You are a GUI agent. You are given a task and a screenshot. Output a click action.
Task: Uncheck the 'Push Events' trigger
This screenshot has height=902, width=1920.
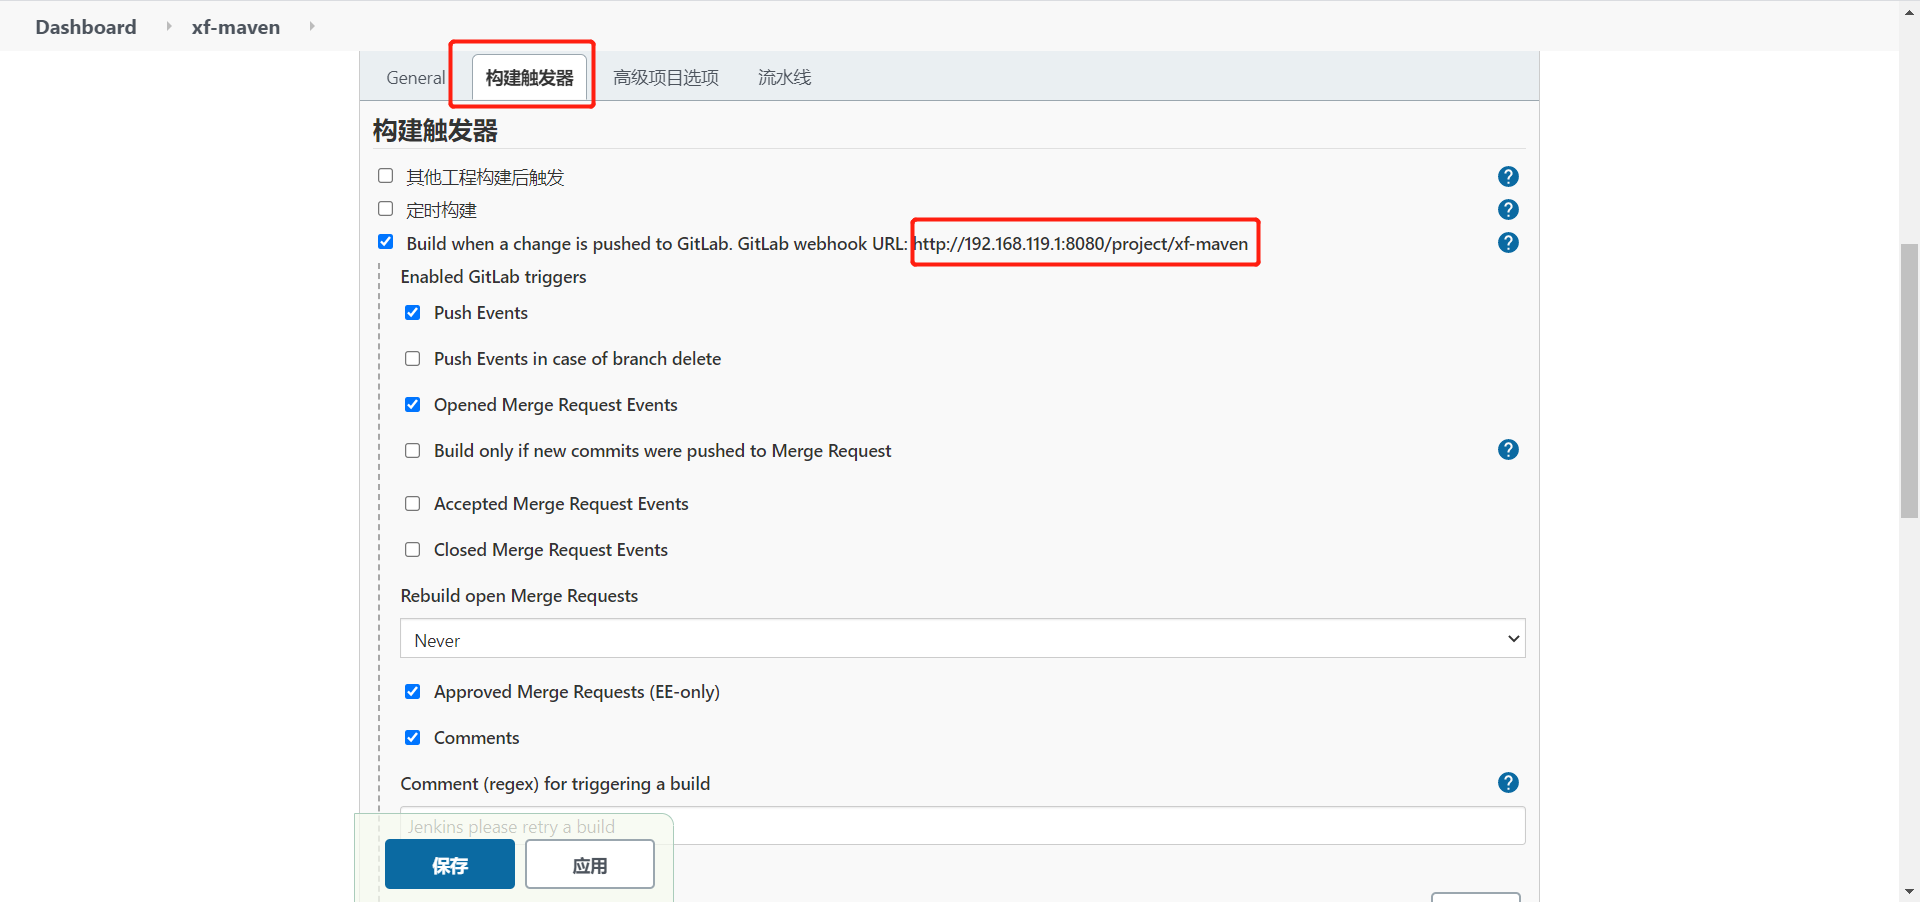[413, 312]
